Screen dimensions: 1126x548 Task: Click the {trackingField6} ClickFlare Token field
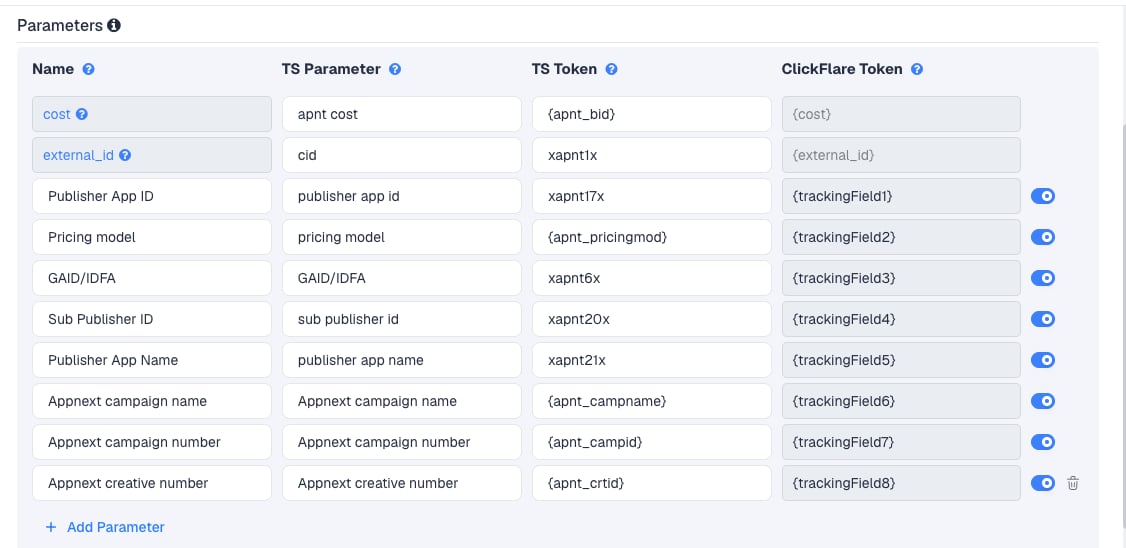[x=901, y=401]
